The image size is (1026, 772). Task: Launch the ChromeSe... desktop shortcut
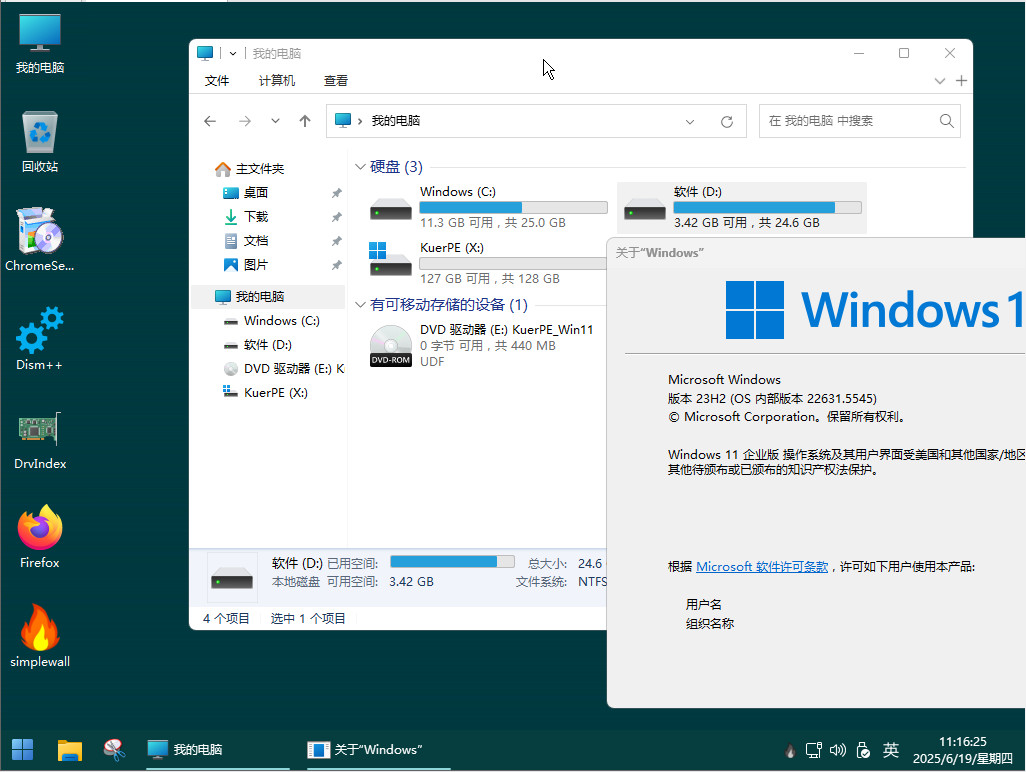40,240
